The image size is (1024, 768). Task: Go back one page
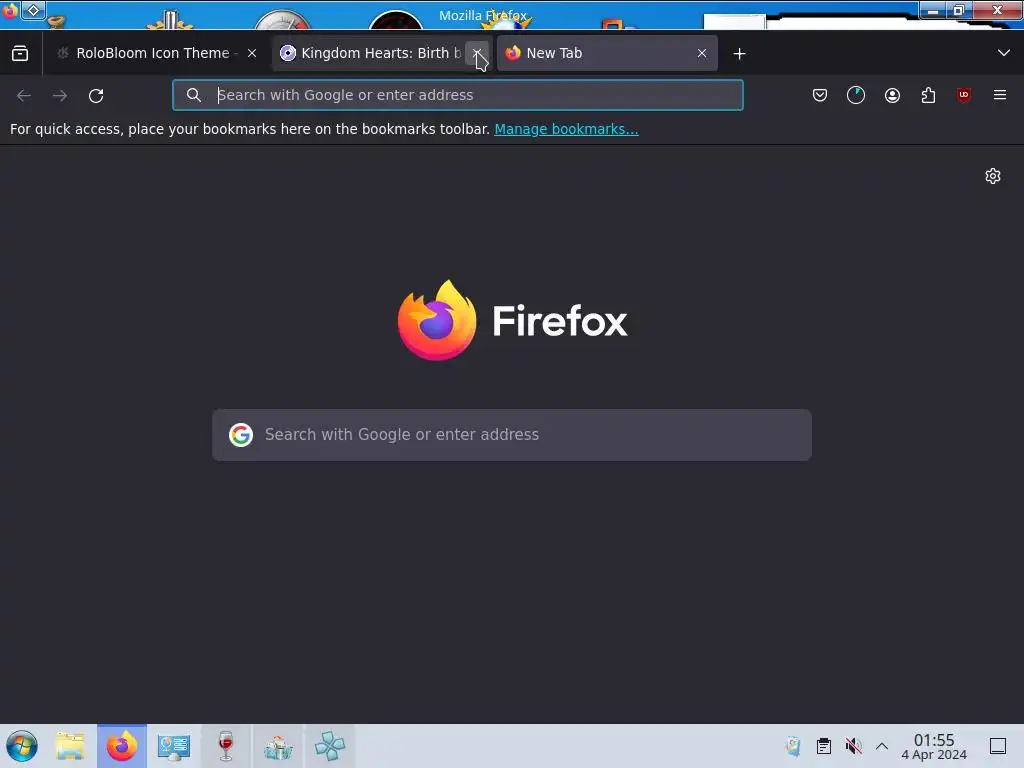(24, 96)
